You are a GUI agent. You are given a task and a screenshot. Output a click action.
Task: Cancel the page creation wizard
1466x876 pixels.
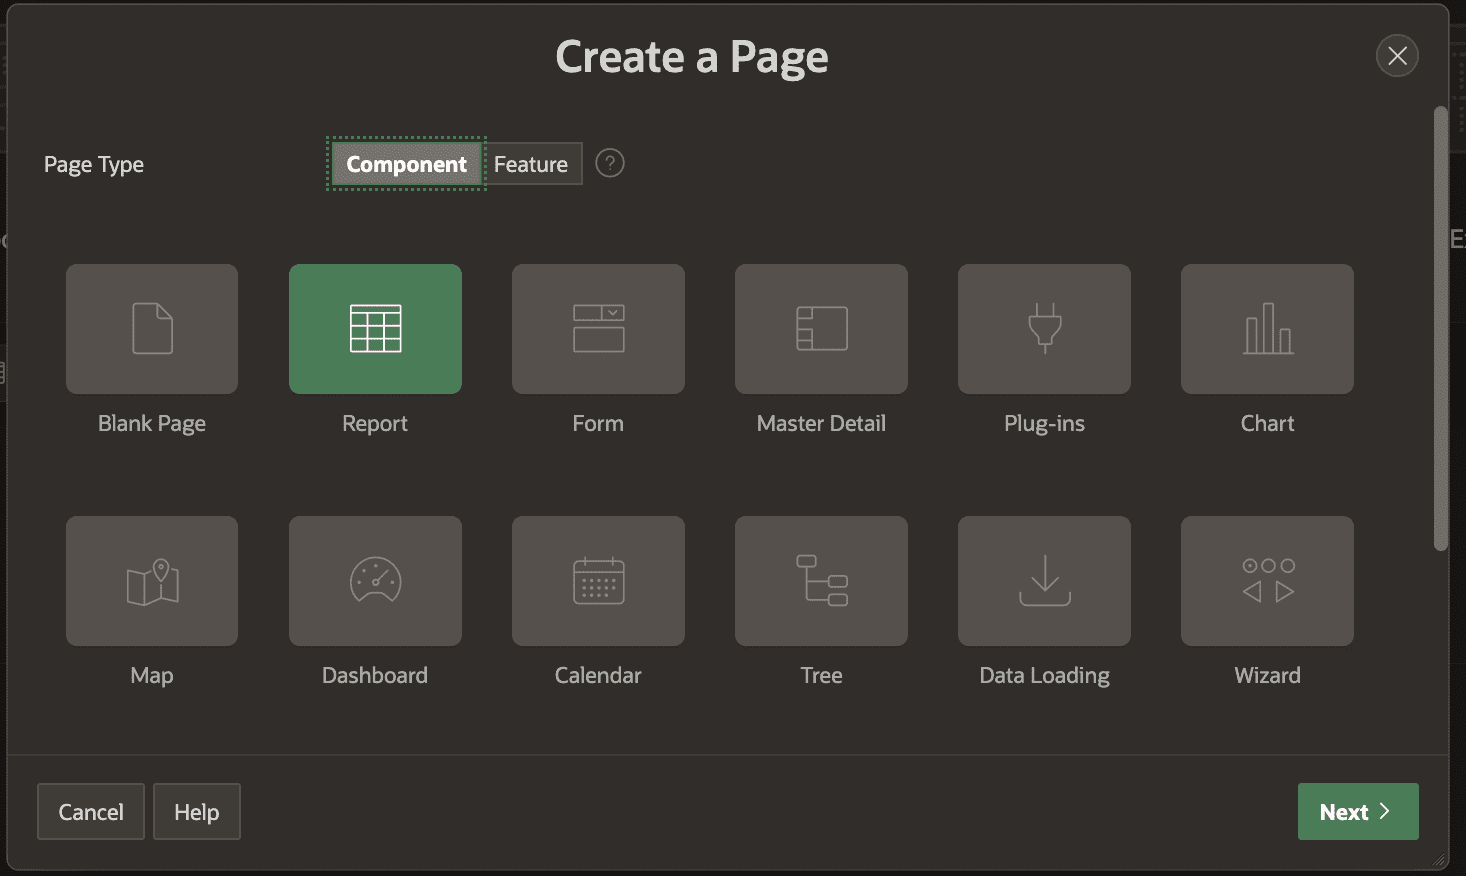90,811
